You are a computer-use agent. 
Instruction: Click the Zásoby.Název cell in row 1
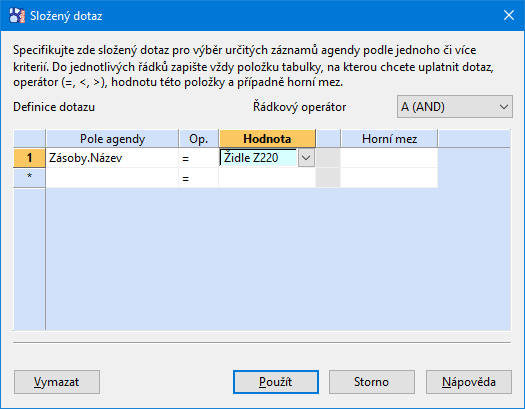click(x=112, y=158)
